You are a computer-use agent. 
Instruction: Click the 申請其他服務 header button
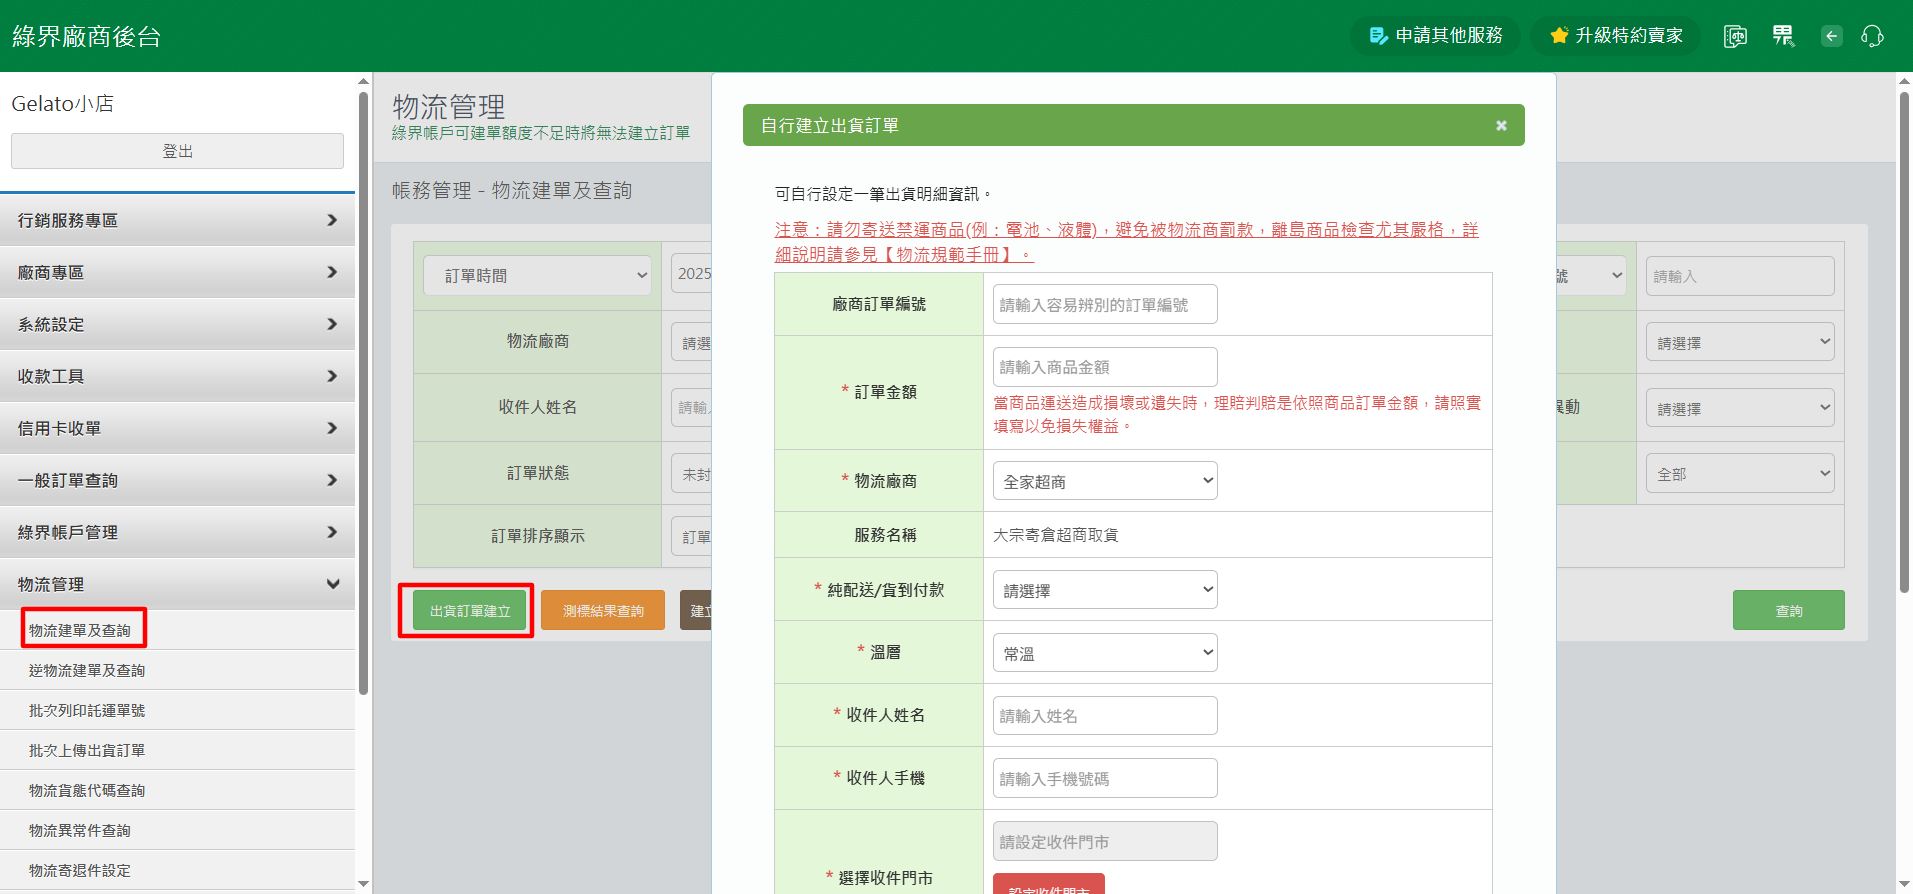1435,36
